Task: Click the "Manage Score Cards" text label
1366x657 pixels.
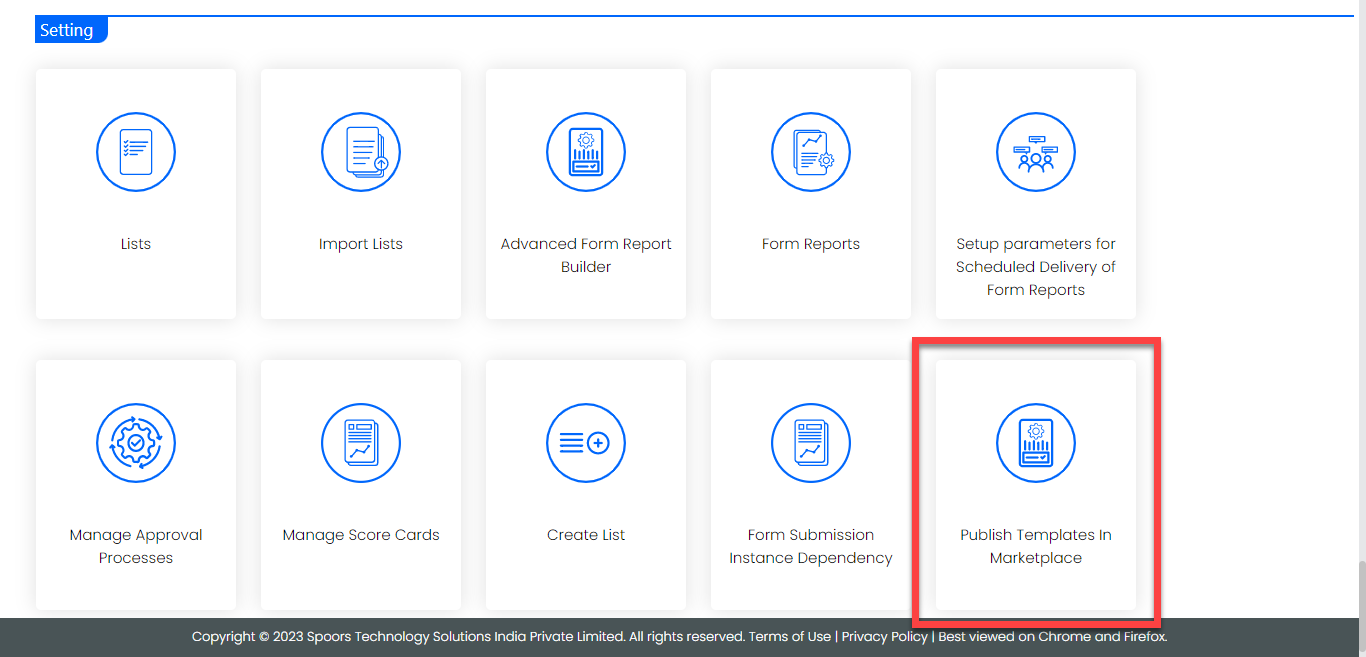Action: pyautogui.click(x=361, y=535)
